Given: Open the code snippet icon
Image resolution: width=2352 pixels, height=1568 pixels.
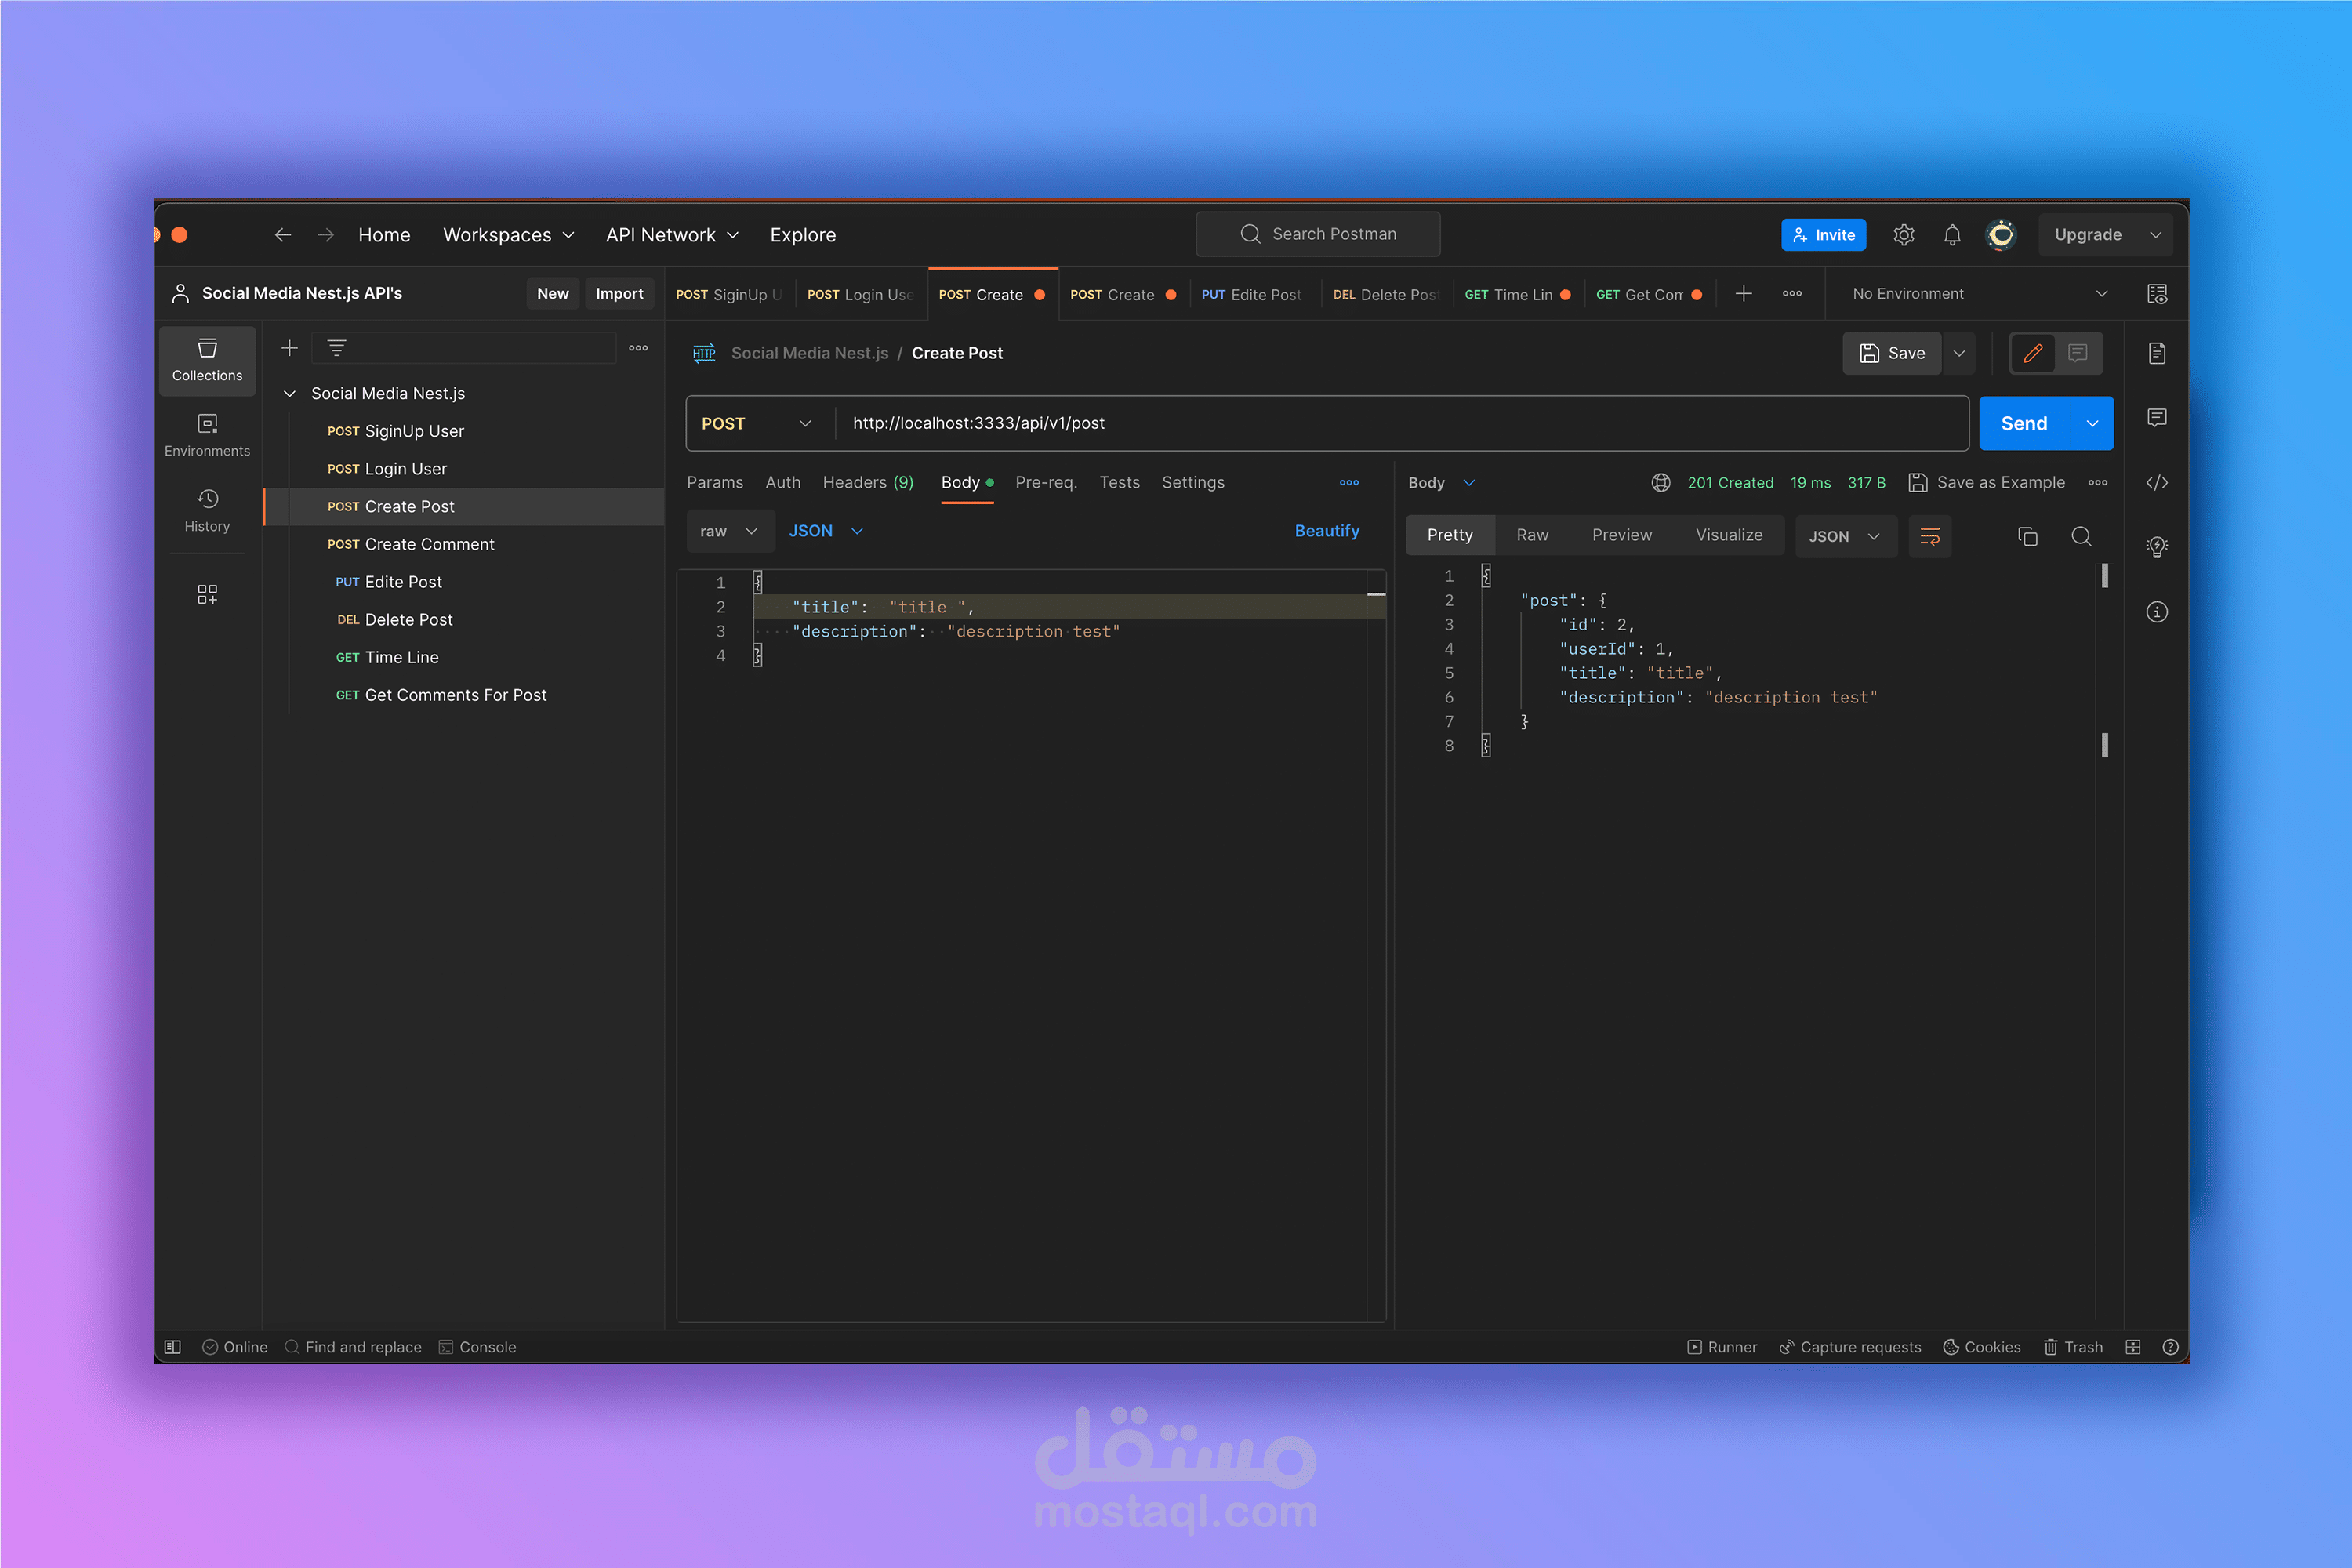Looking at the screenshot, I should (x=2157, y=483).
